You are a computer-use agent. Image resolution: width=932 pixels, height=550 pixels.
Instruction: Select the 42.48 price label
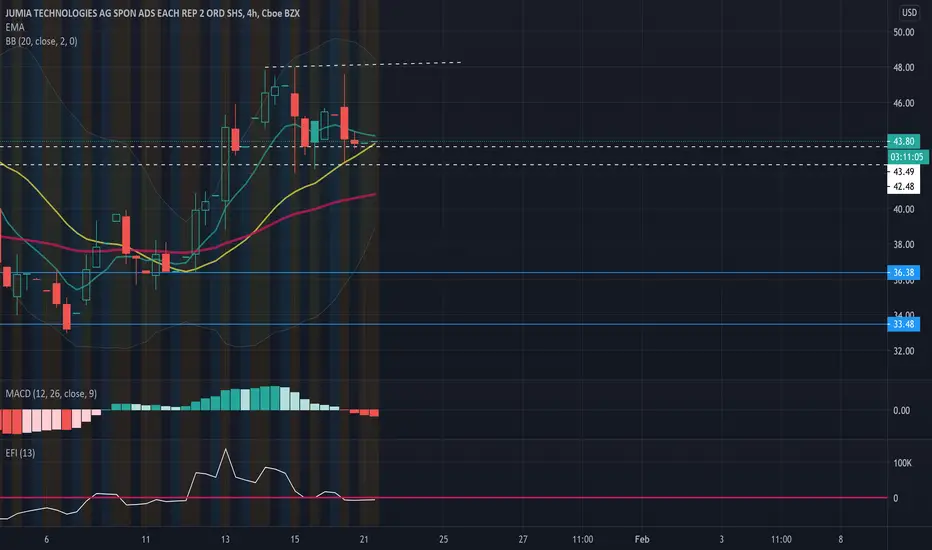[x=903, y=187]
